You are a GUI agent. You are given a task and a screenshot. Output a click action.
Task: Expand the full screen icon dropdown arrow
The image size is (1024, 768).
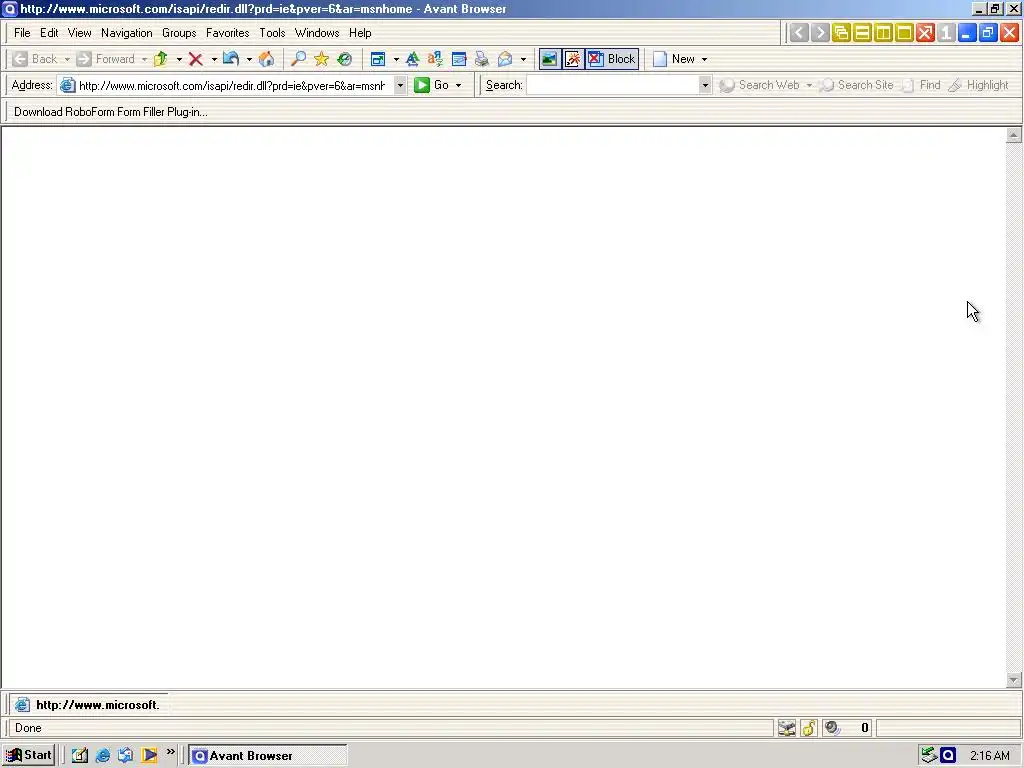pos(396,59)
